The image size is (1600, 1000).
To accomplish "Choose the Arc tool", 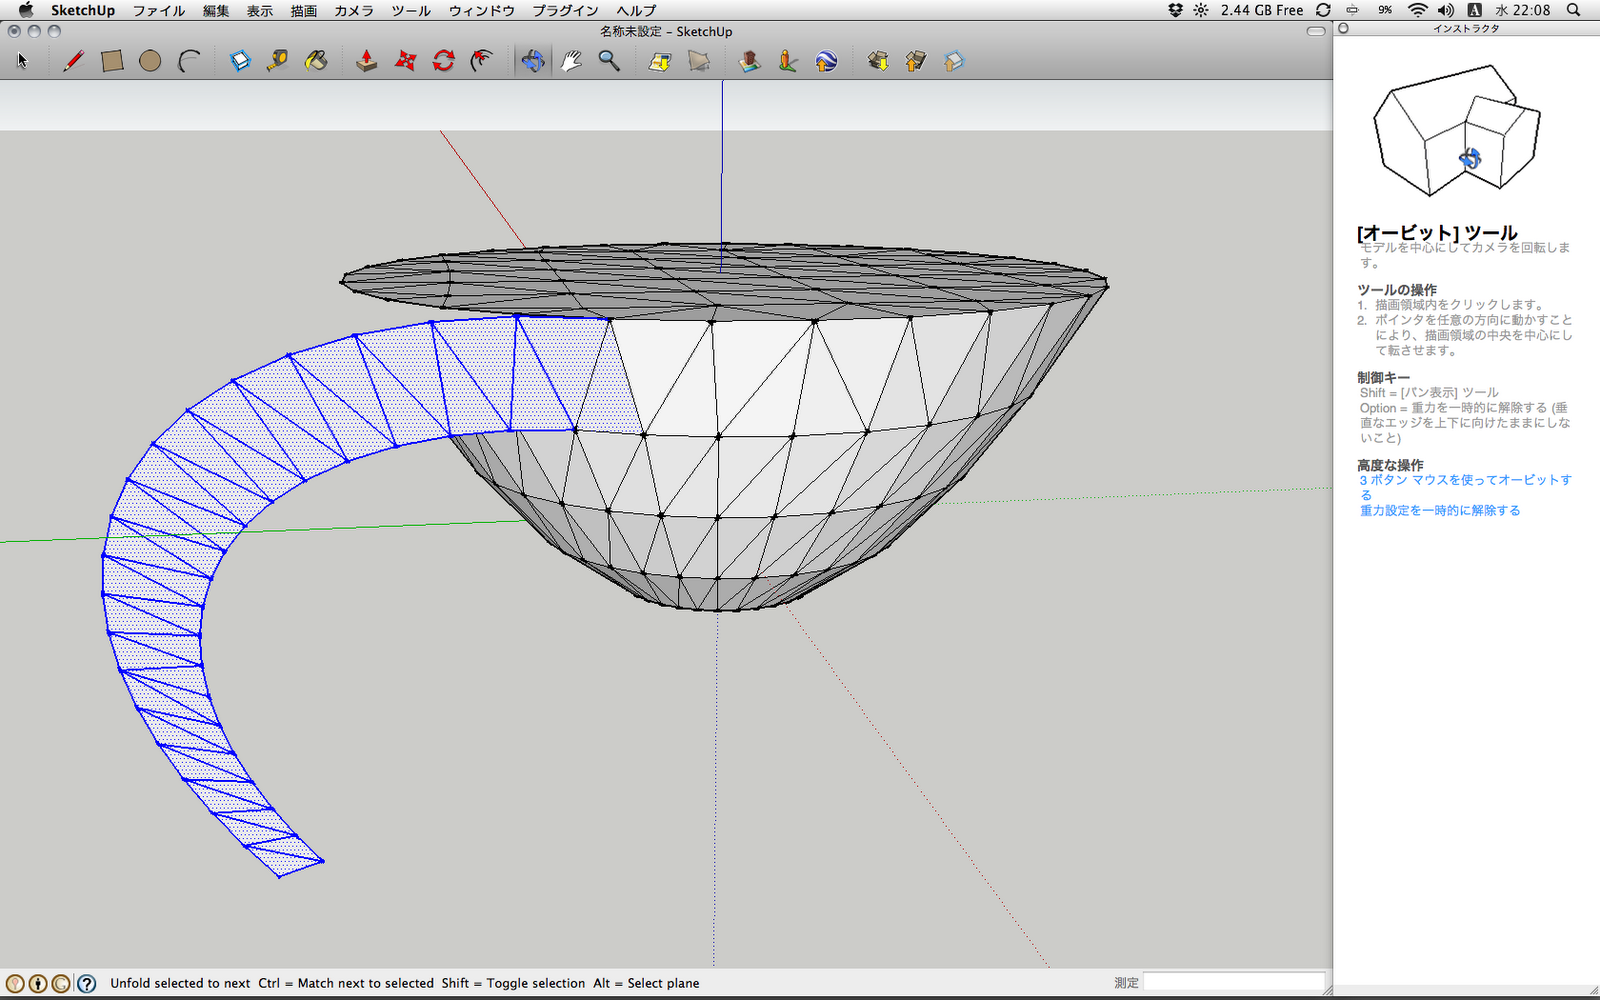I will coord(189,61).
